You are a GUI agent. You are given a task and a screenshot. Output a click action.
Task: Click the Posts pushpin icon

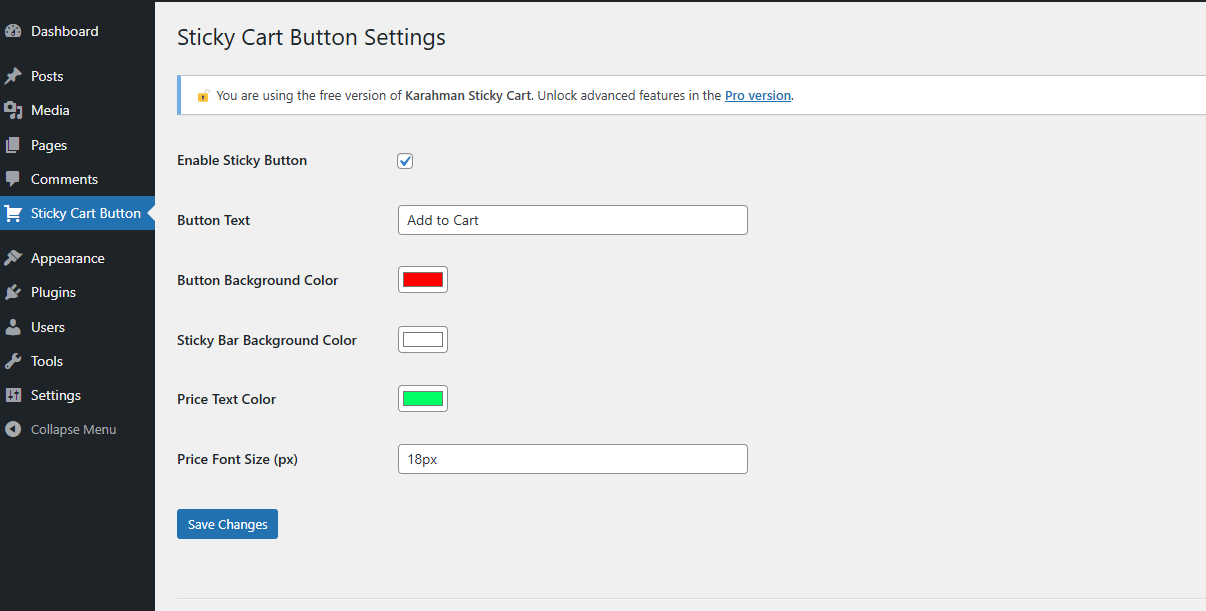[13, 76]
